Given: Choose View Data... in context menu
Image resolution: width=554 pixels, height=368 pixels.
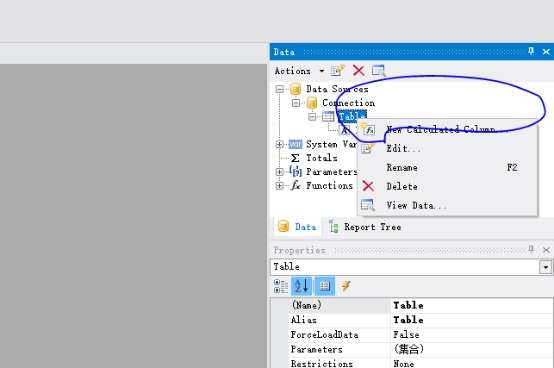Looking at the screenshot, I should point(447,205).
